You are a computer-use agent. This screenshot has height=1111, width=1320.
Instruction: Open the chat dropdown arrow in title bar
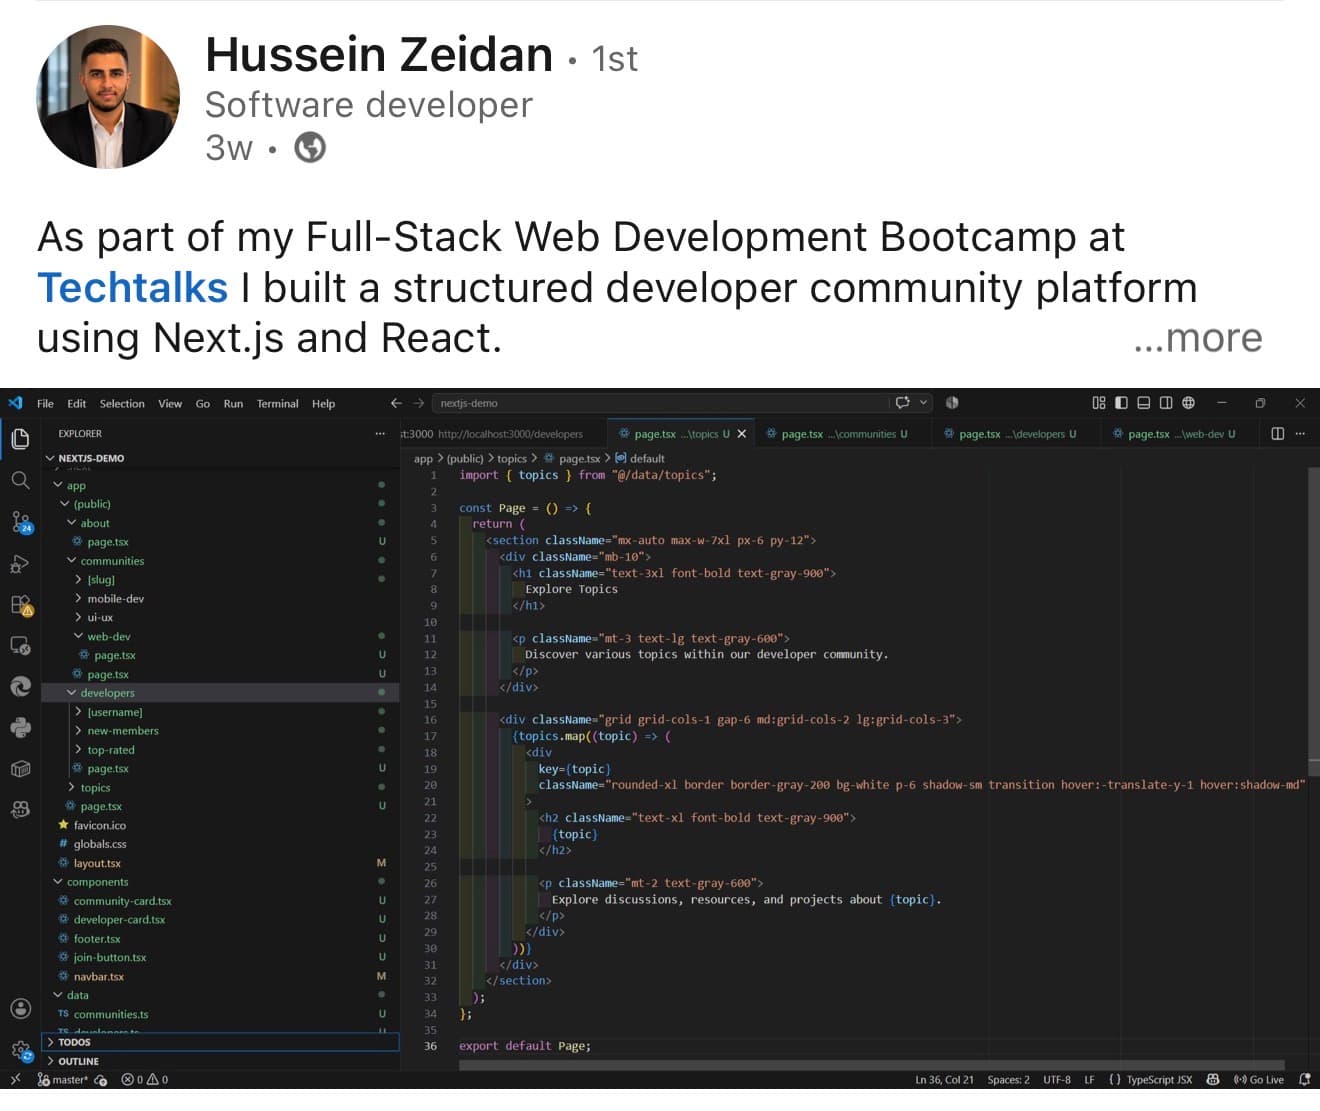tap(924, 403)
